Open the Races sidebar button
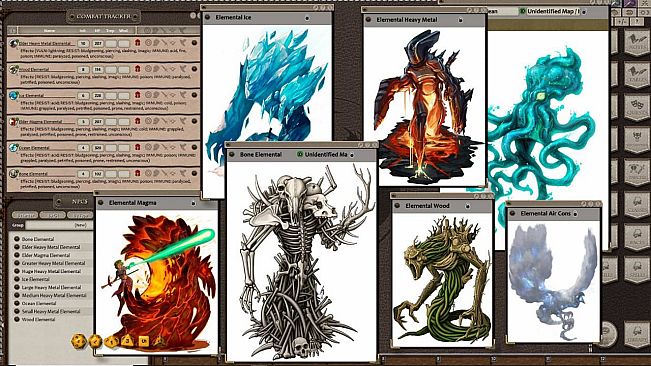 (x=636, y=237)
